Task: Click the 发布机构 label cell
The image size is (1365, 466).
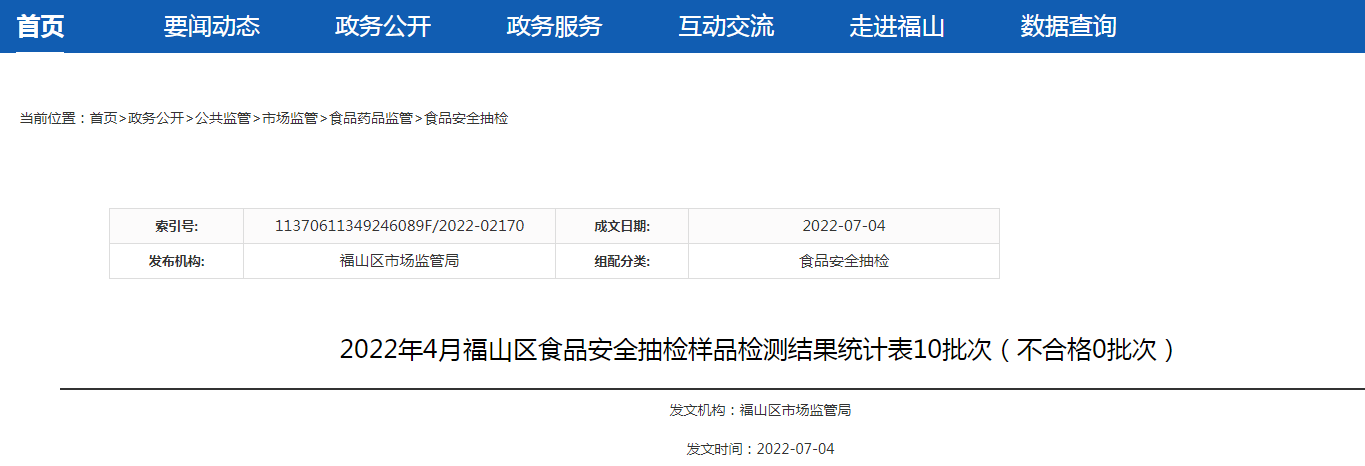Action: pos(176,261)
